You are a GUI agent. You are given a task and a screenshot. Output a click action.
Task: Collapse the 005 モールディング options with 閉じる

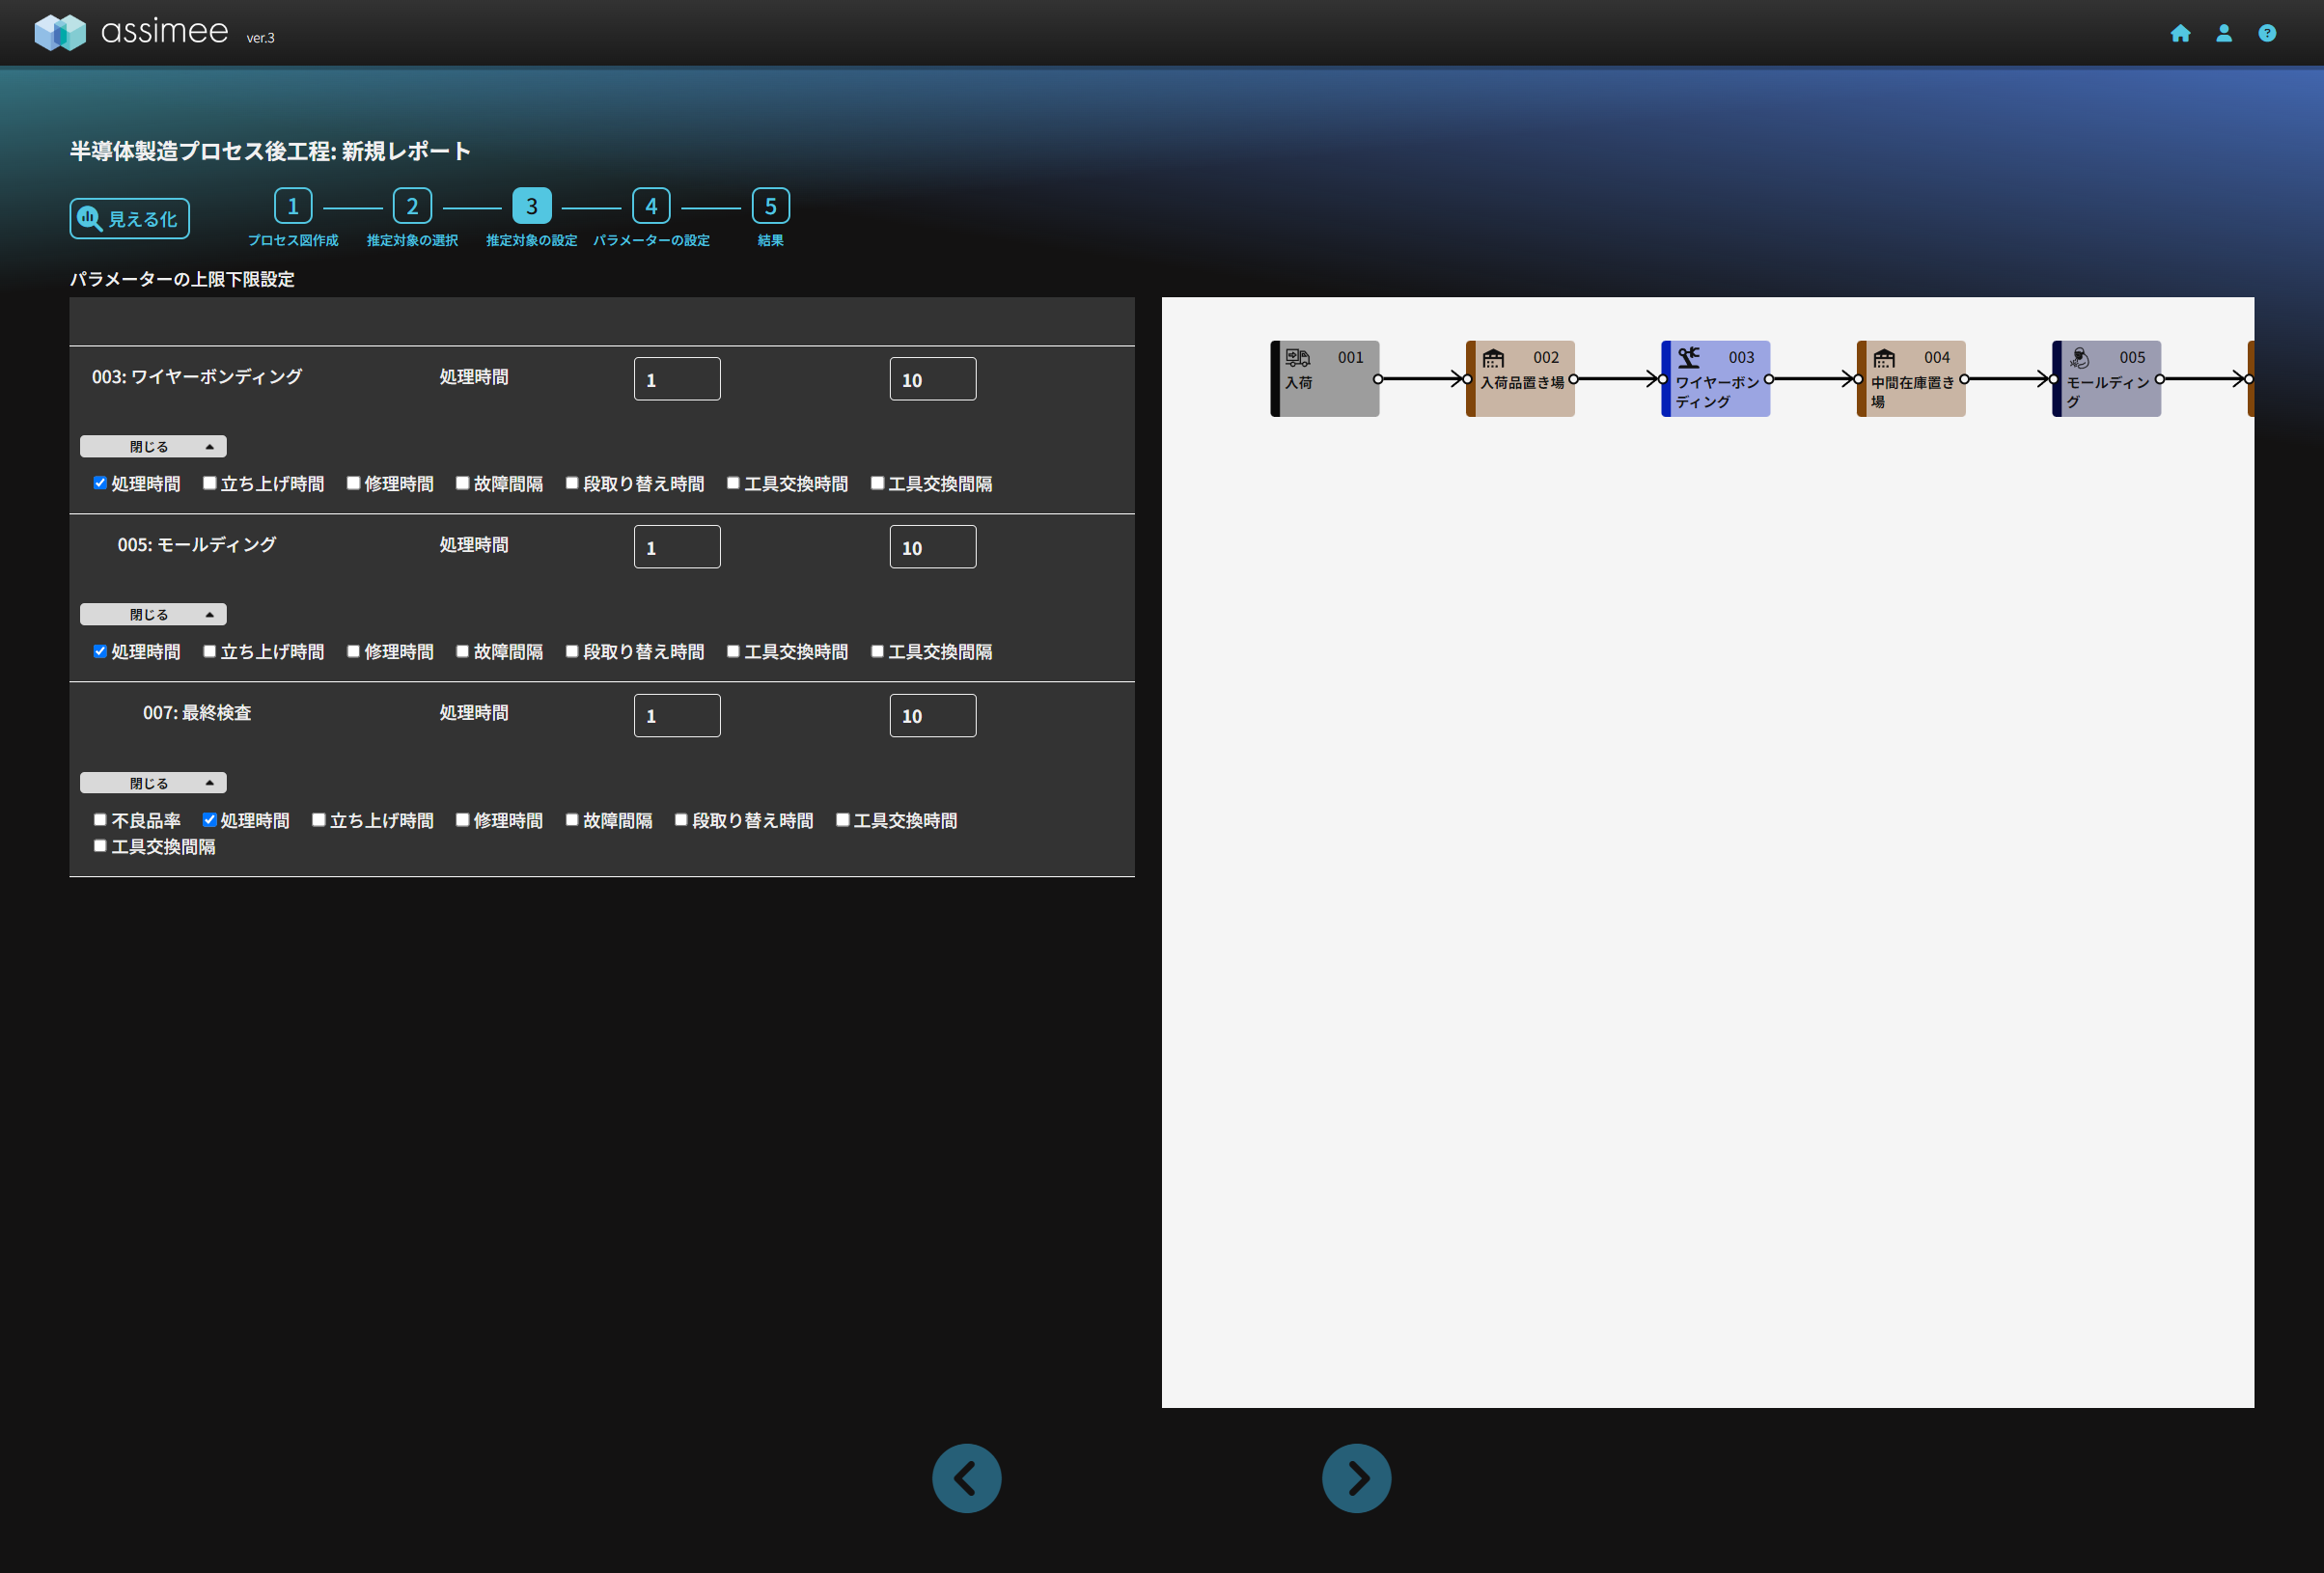click(153, 614)
